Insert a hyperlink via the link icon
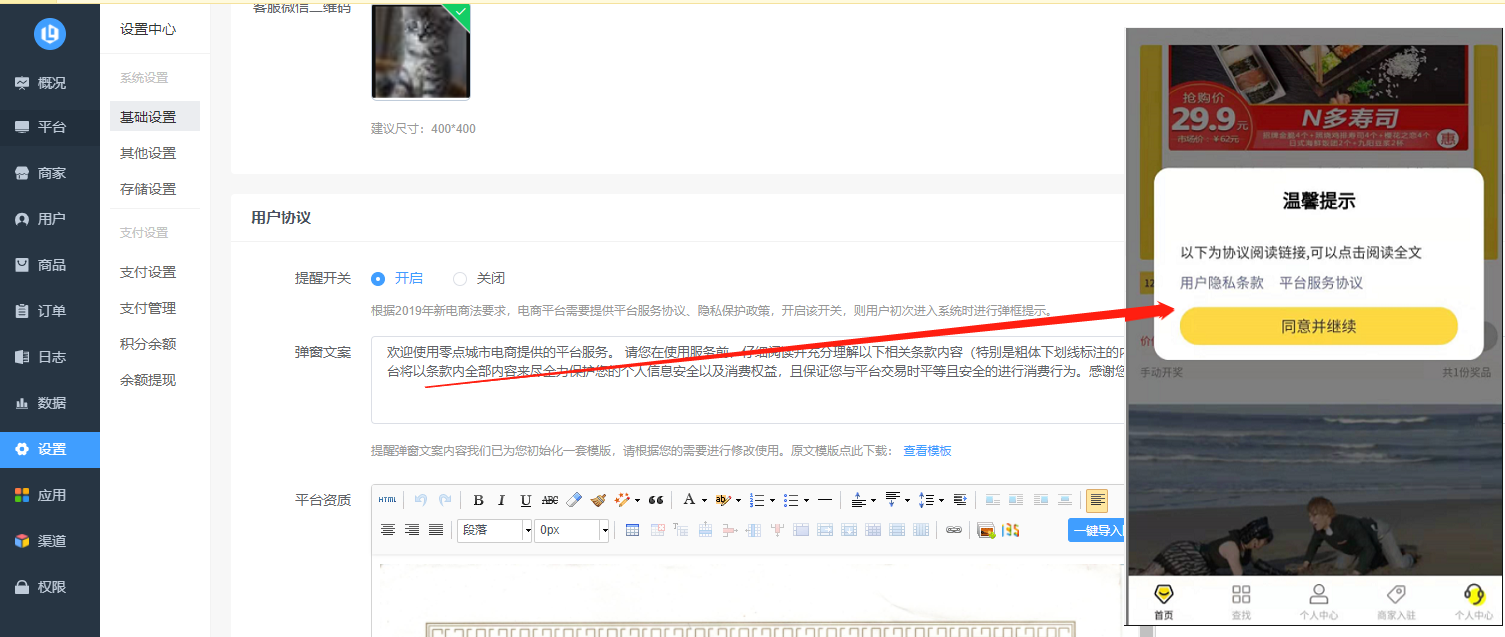 pos(953,530)
